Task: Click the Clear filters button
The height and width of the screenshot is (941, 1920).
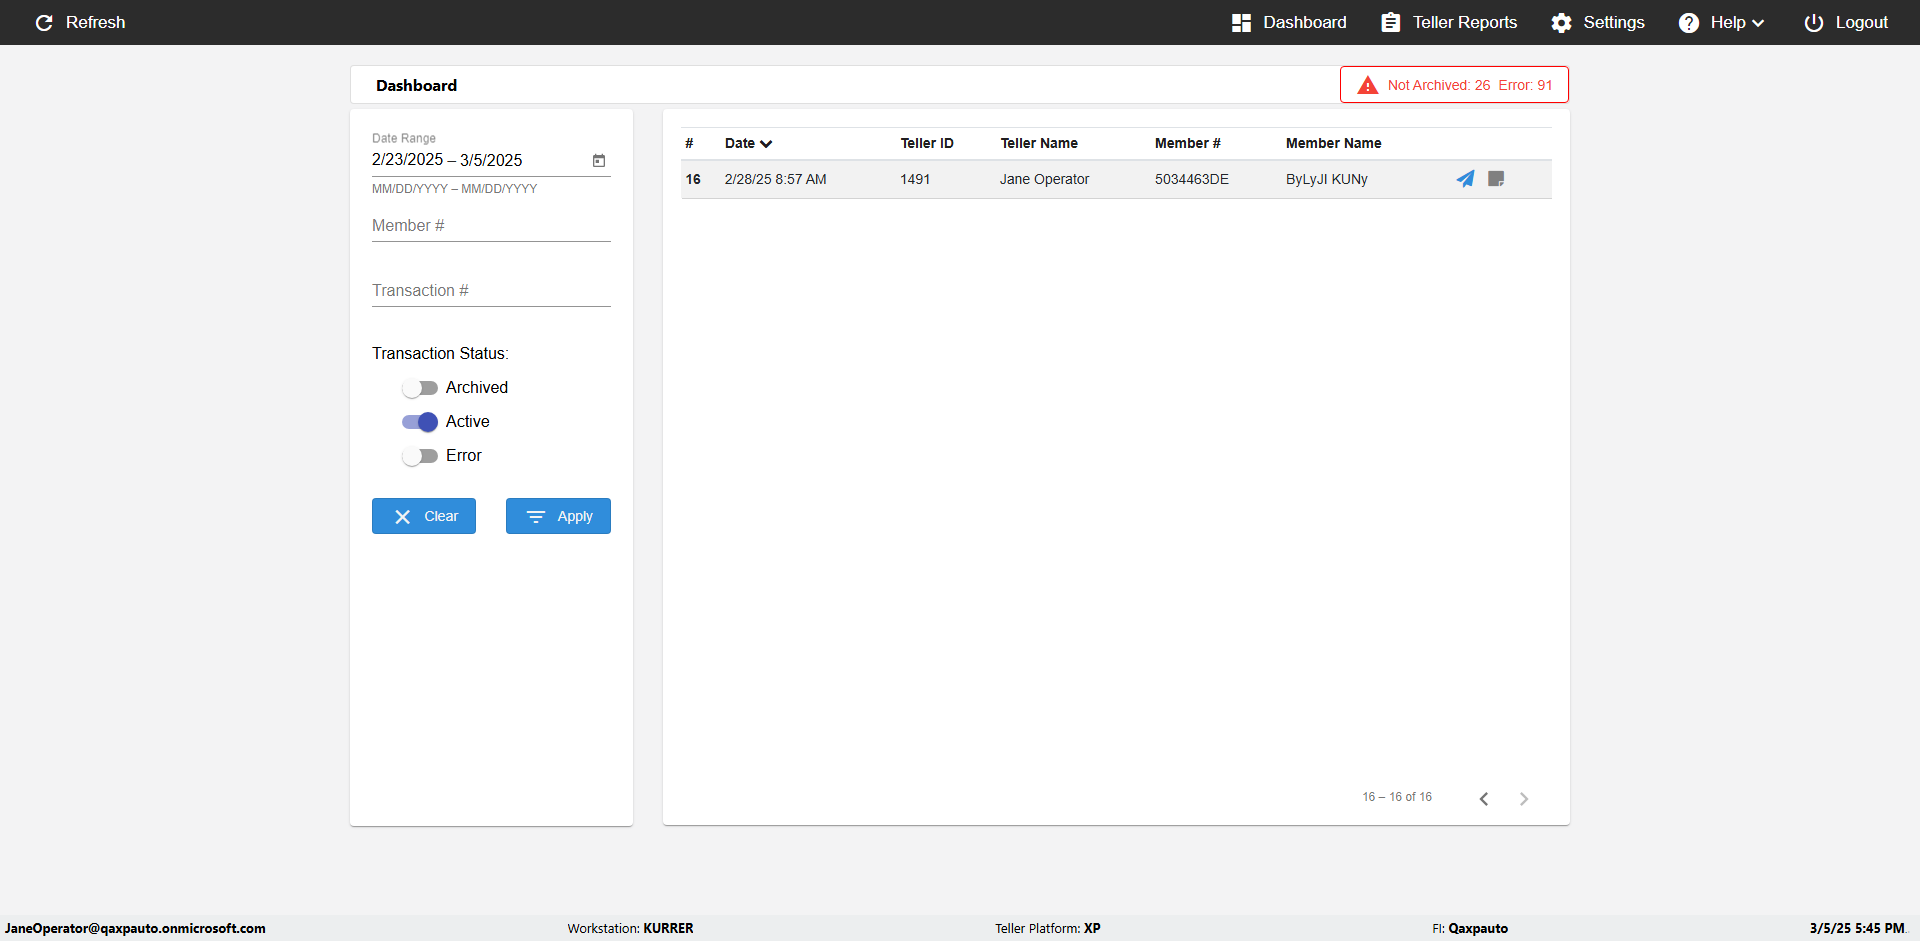Action: click(424, 516)
